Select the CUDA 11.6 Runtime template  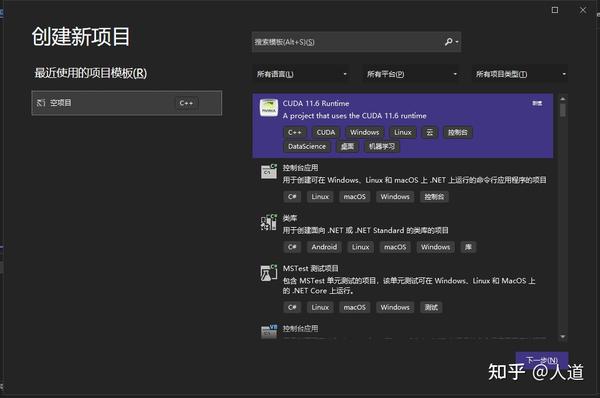403,126
